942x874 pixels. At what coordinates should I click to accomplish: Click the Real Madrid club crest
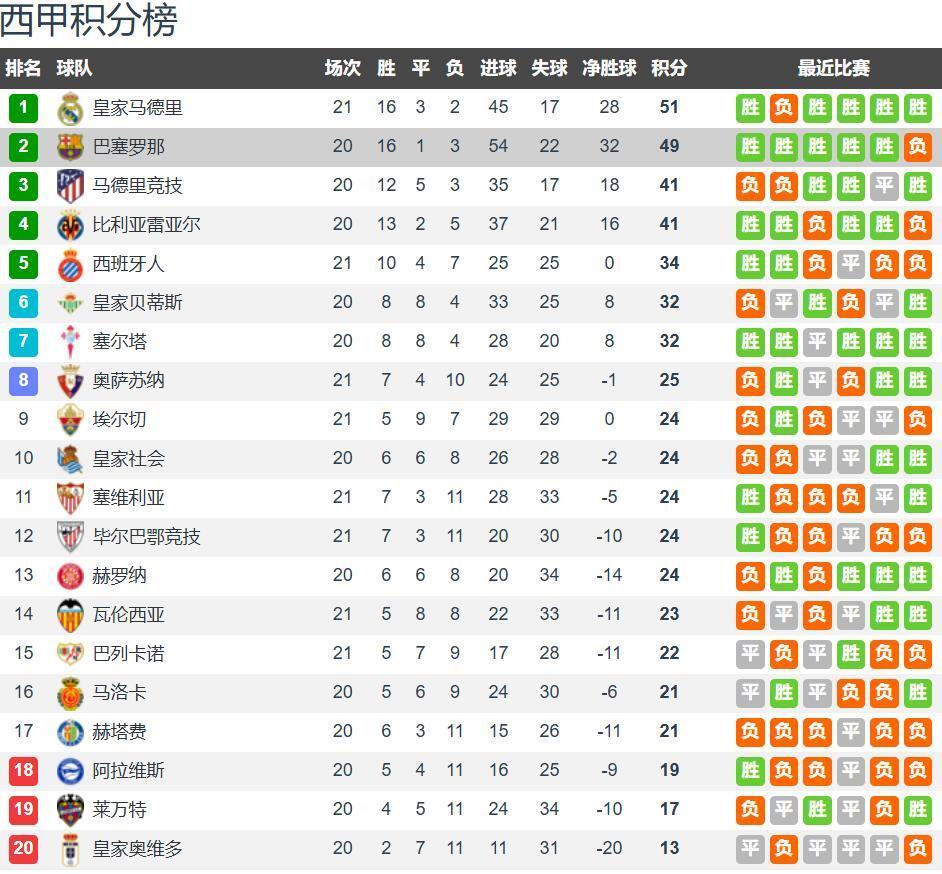(69, 108)
